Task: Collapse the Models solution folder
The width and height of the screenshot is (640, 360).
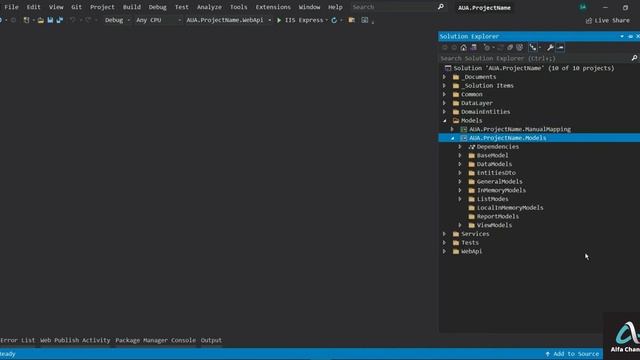Action: click(x=444, y=120)
